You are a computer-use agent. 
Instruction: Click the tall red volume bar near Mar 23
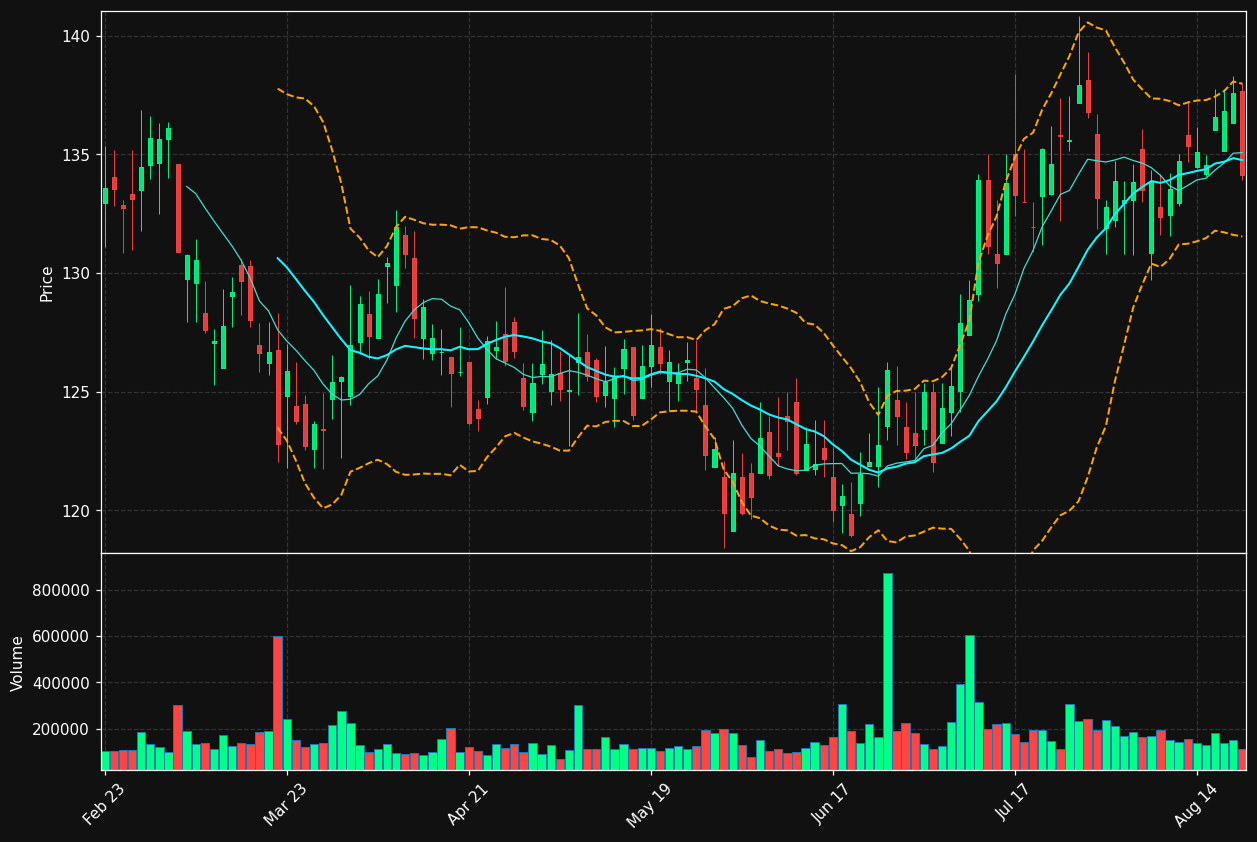click(x=277, y=703)
